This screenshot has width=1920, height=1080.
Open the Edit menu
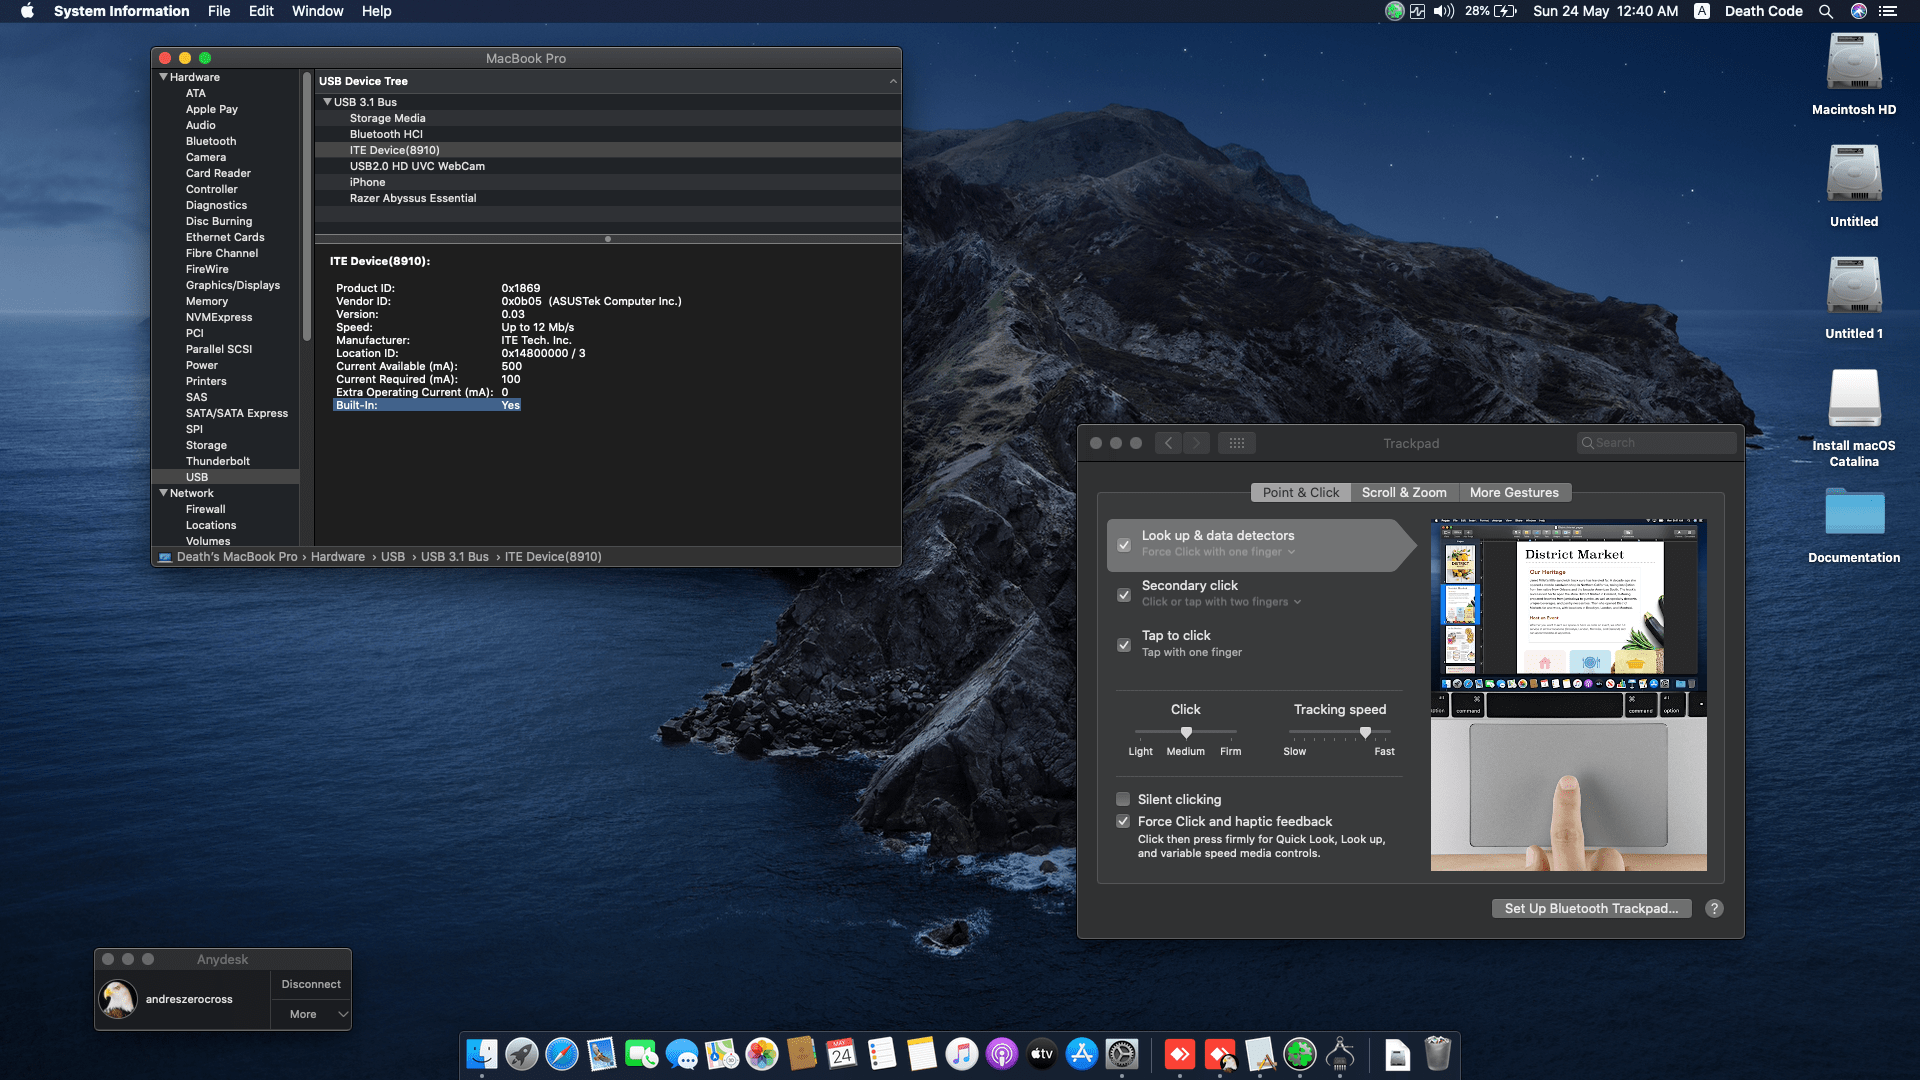(261, 11)
